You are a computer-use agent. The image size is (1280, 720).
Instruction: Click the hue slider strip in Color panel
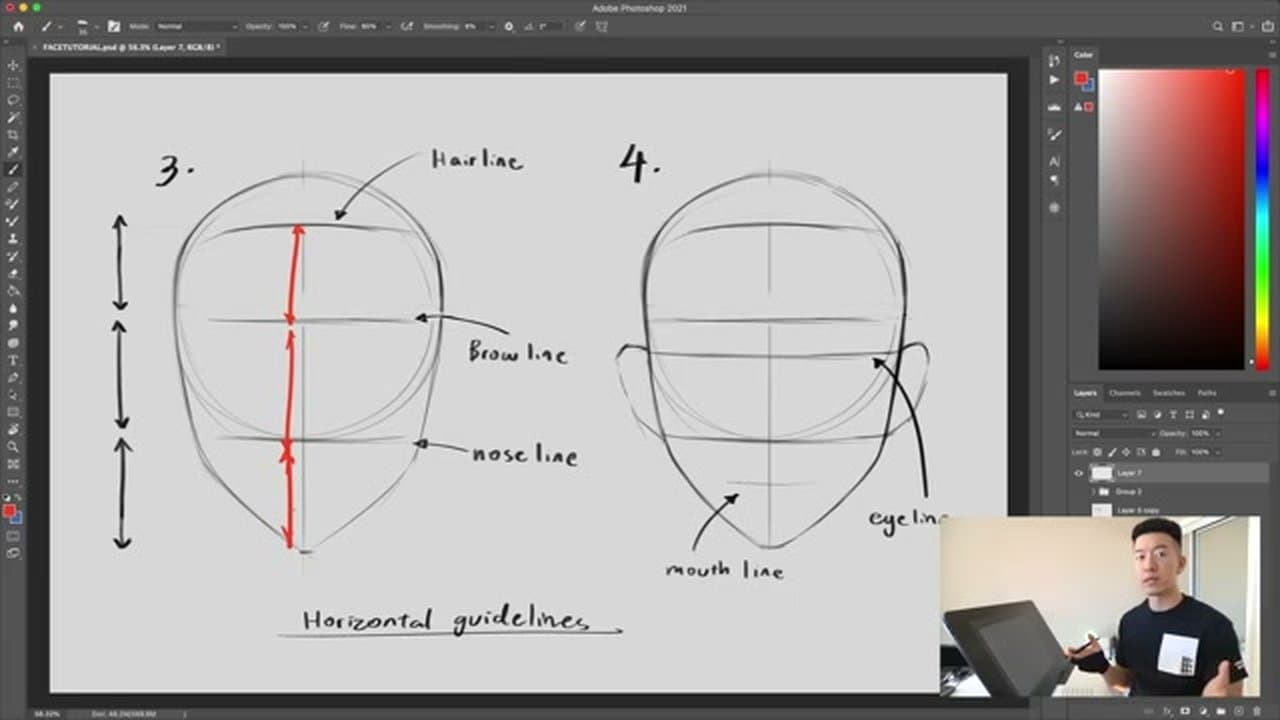pyautogui.click(x=1262, y=218)
